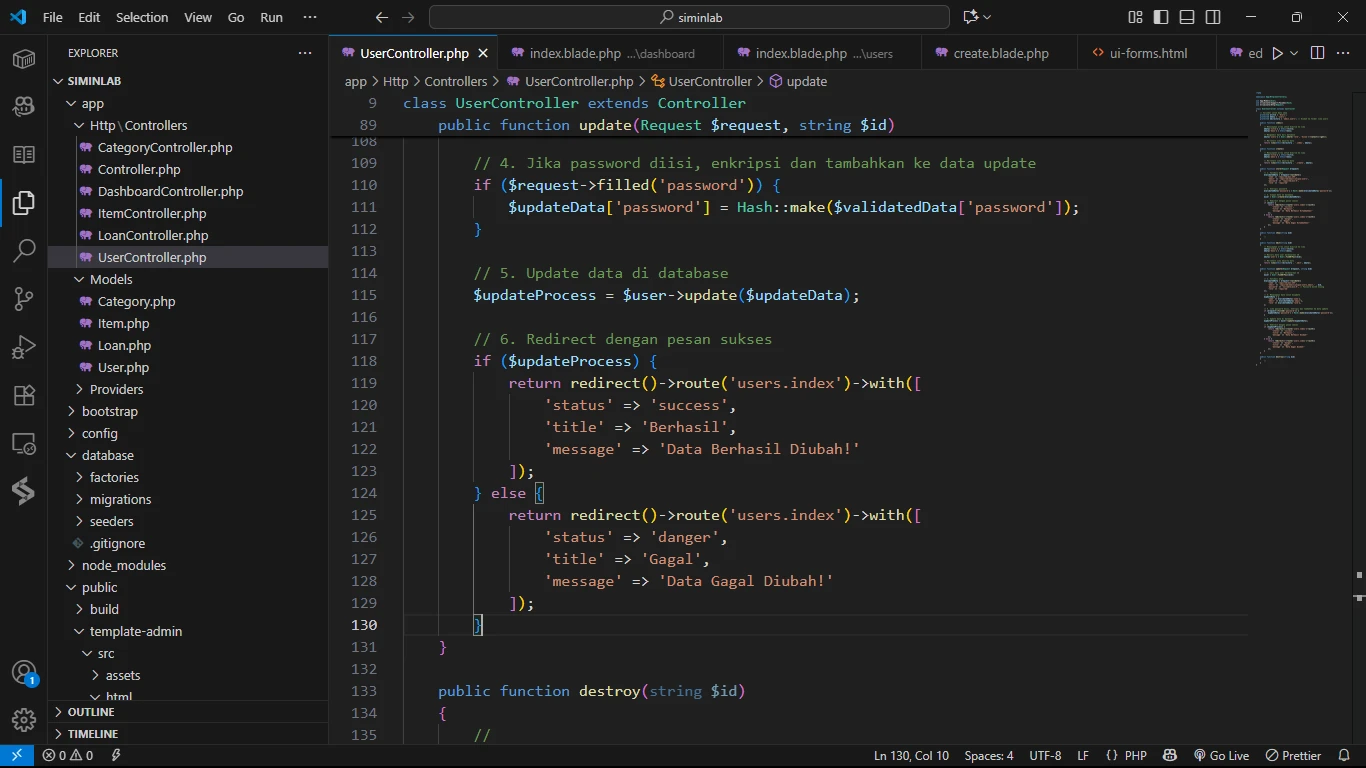Click the Manage gear icon

coord(24,719)
